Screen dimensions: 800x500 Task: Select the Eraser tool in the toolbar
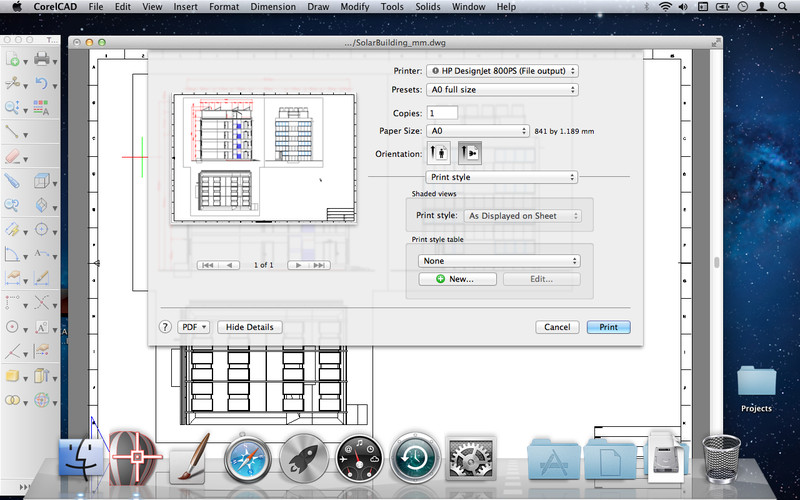point(13,156)
